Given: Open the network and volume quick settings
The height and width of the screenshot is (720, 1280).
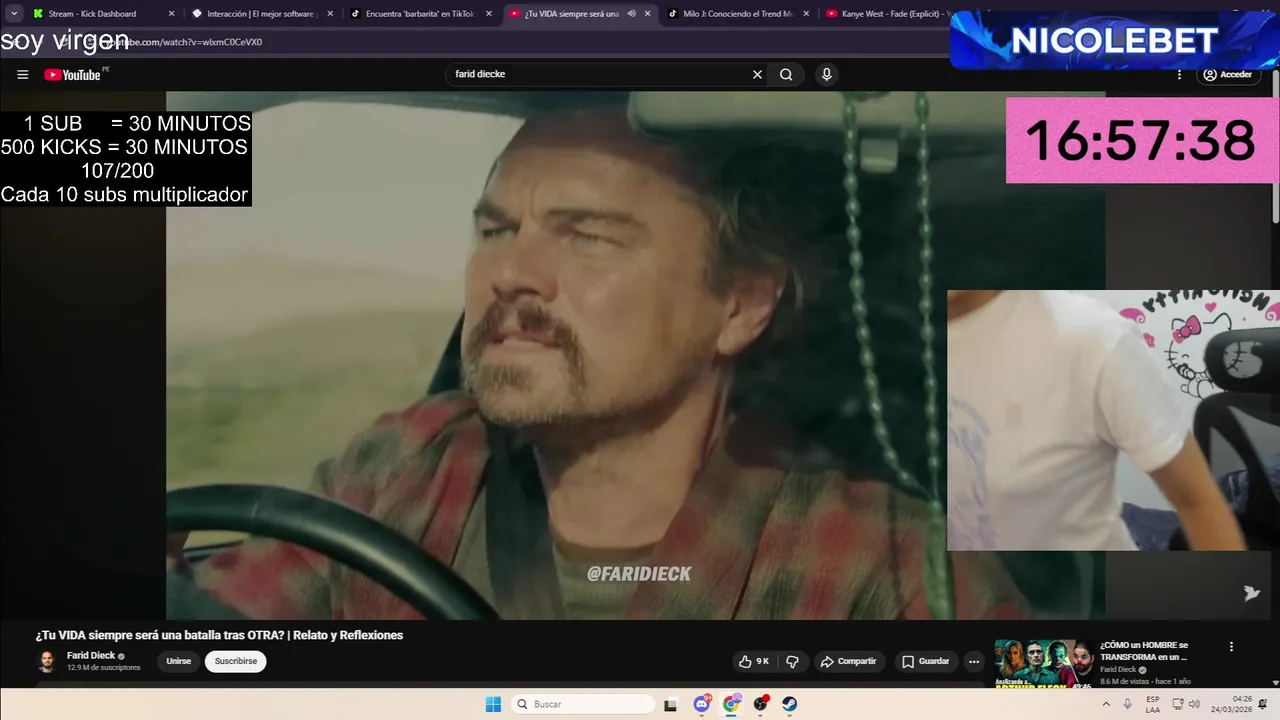Looking at the screenshot, I should click(1186, 704).
